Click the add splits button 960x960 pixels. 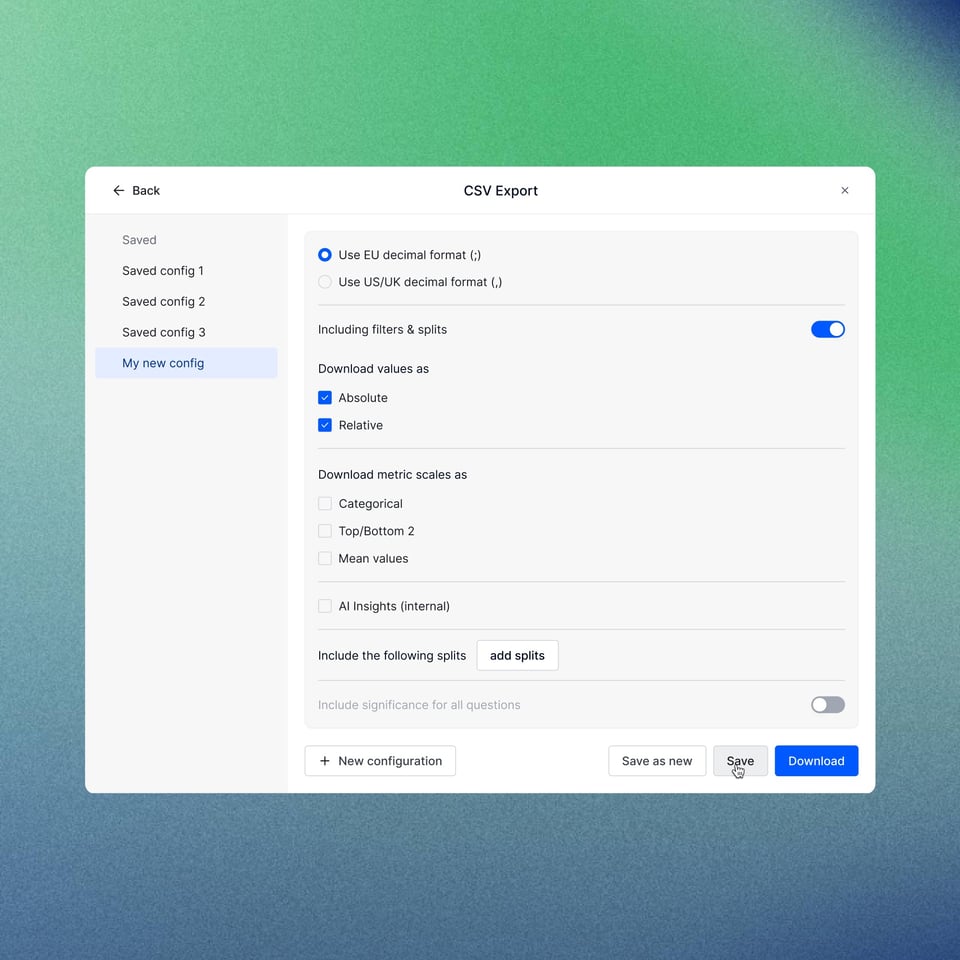coord(517,656)
